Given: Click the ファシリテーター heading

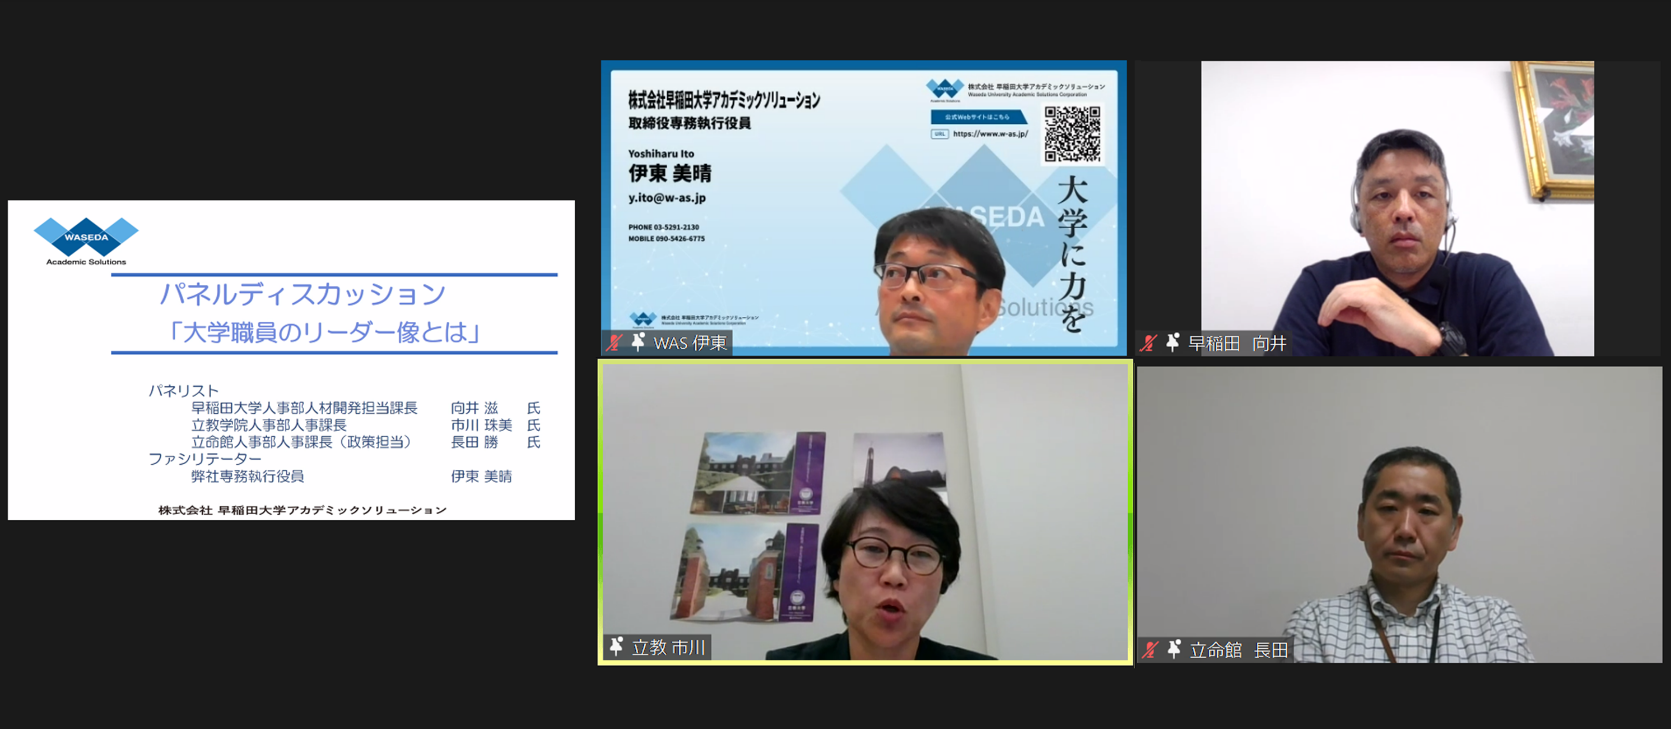Looking at the screenshot, I should click(205, 459).
